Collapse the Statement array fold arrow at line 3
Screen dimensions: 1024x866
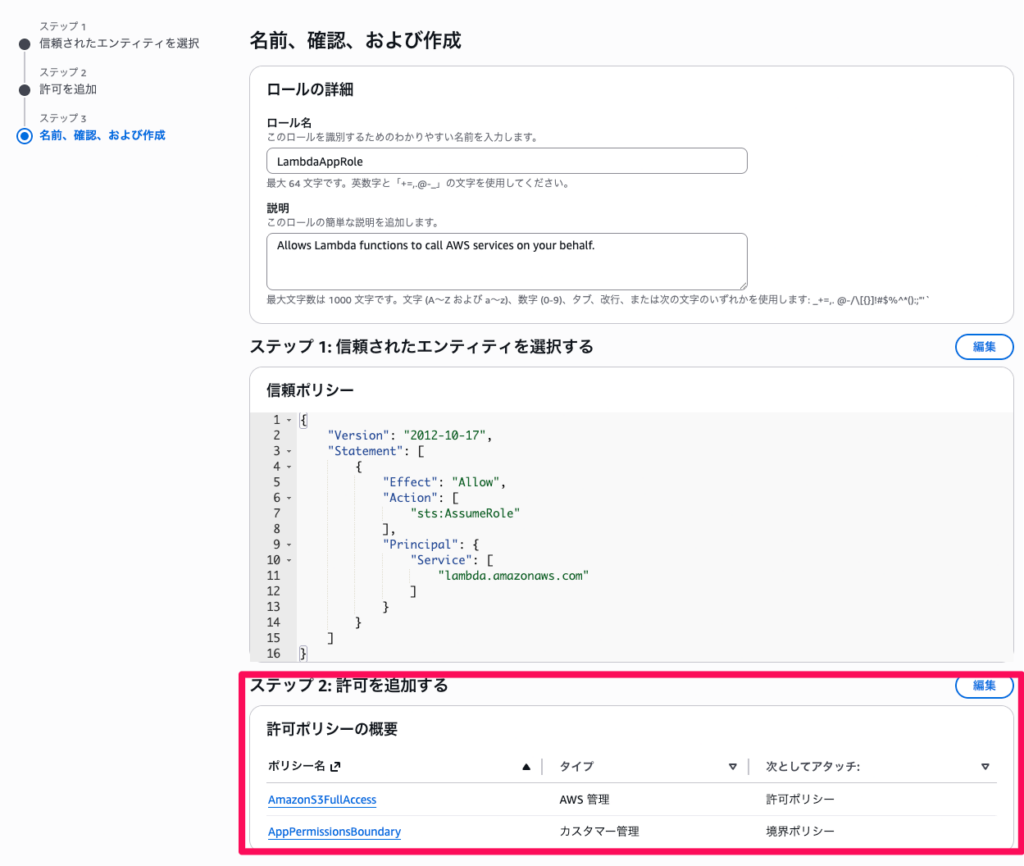pyautogui.click(x=289, y=451)
